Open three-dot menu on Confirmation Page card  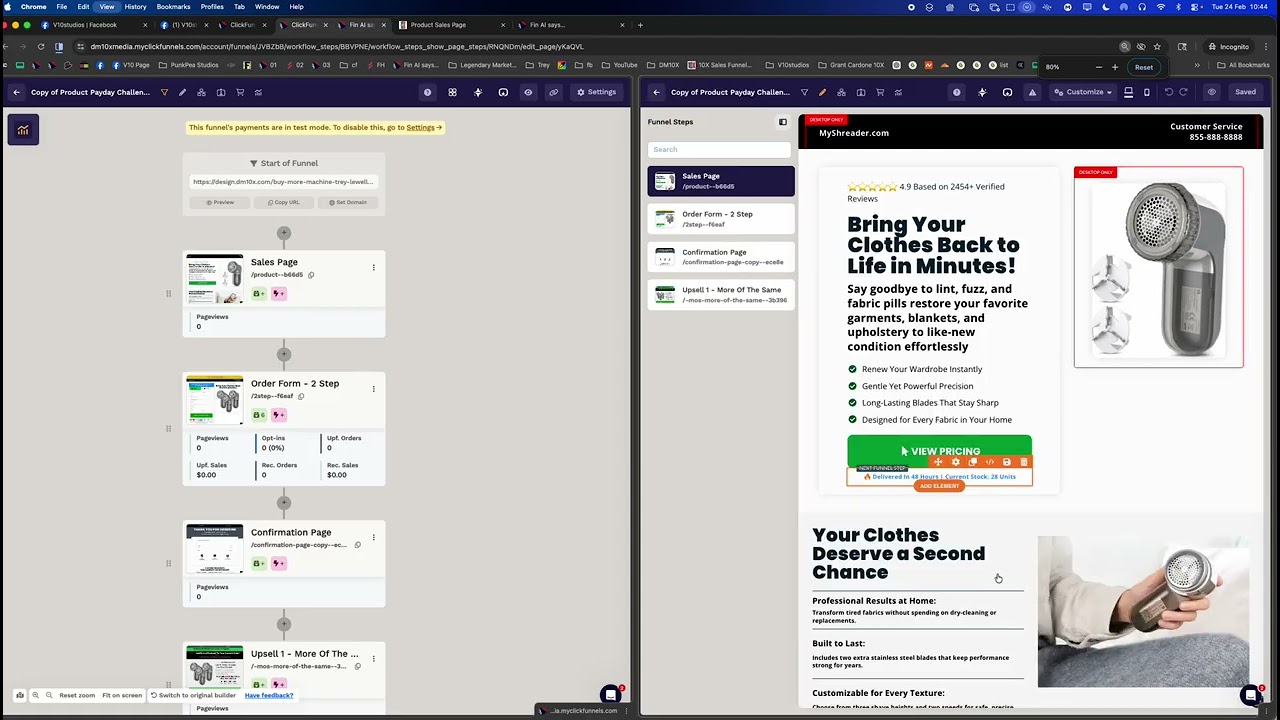click(x=373, y=537)
